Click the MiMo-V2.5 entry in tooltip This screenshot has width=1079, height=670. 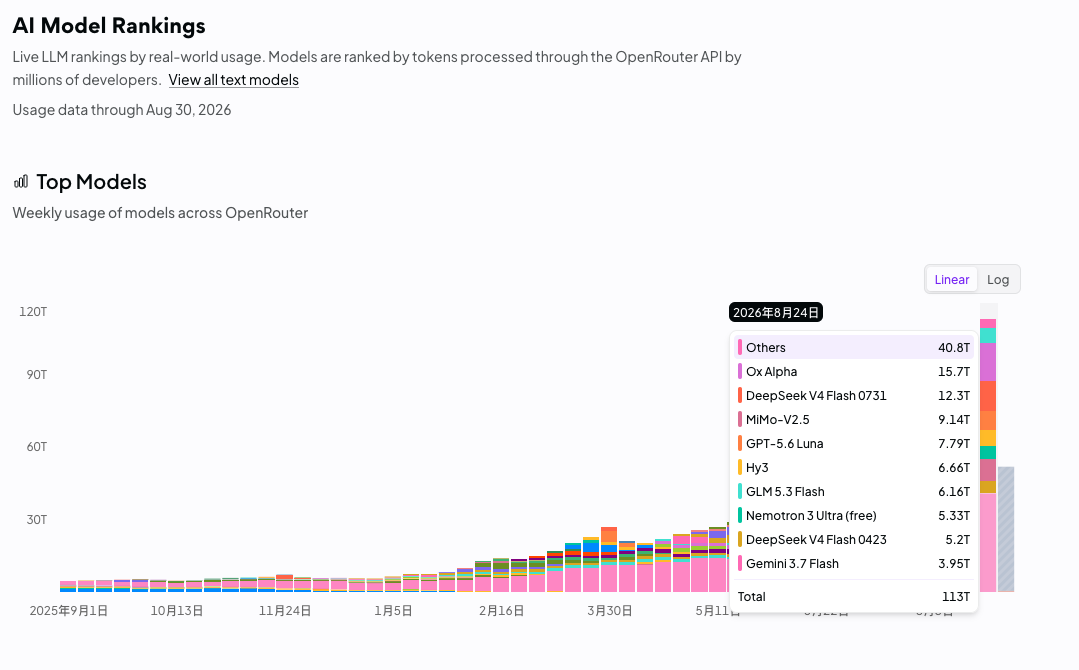[x=853, y=420]
